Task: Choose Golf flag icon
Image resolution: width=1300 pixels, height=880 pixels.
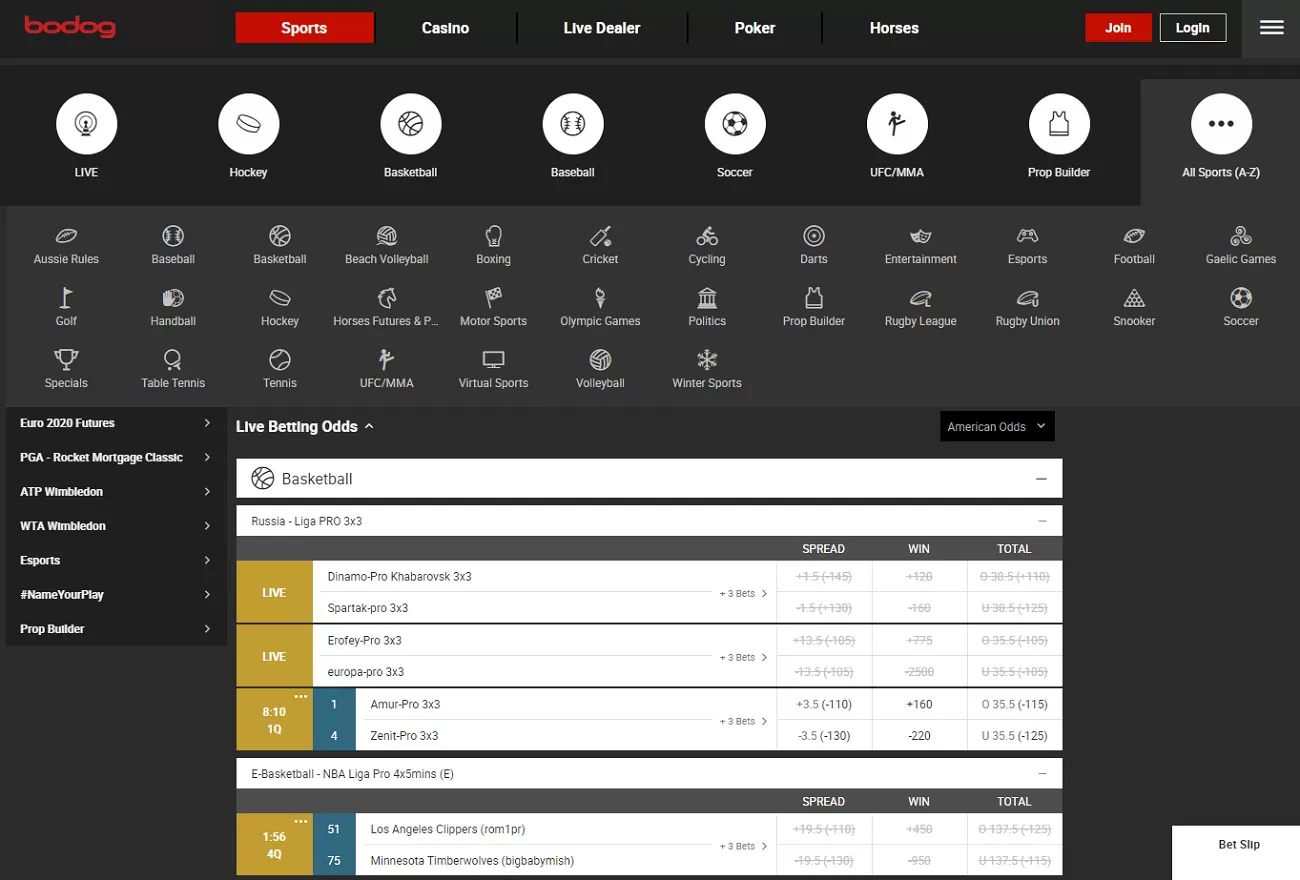Action: 66,298
